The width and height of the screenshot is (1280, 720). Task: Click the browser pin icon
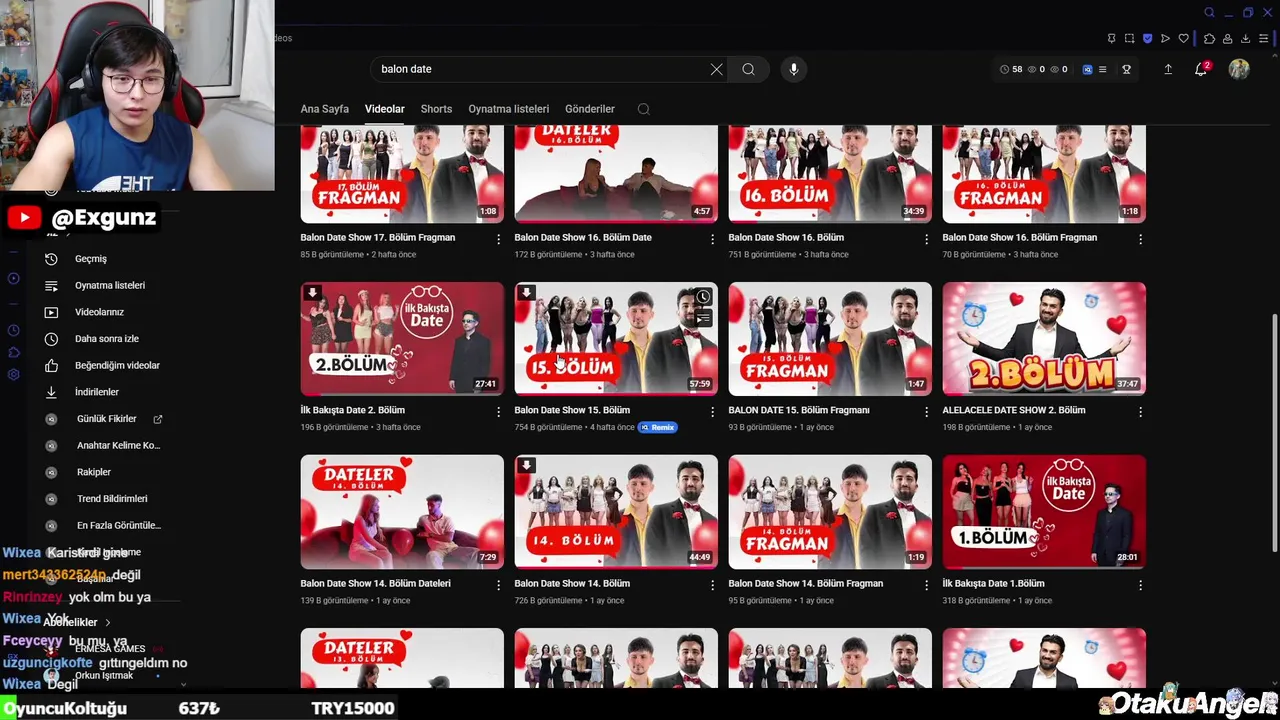click(1111, 38)
